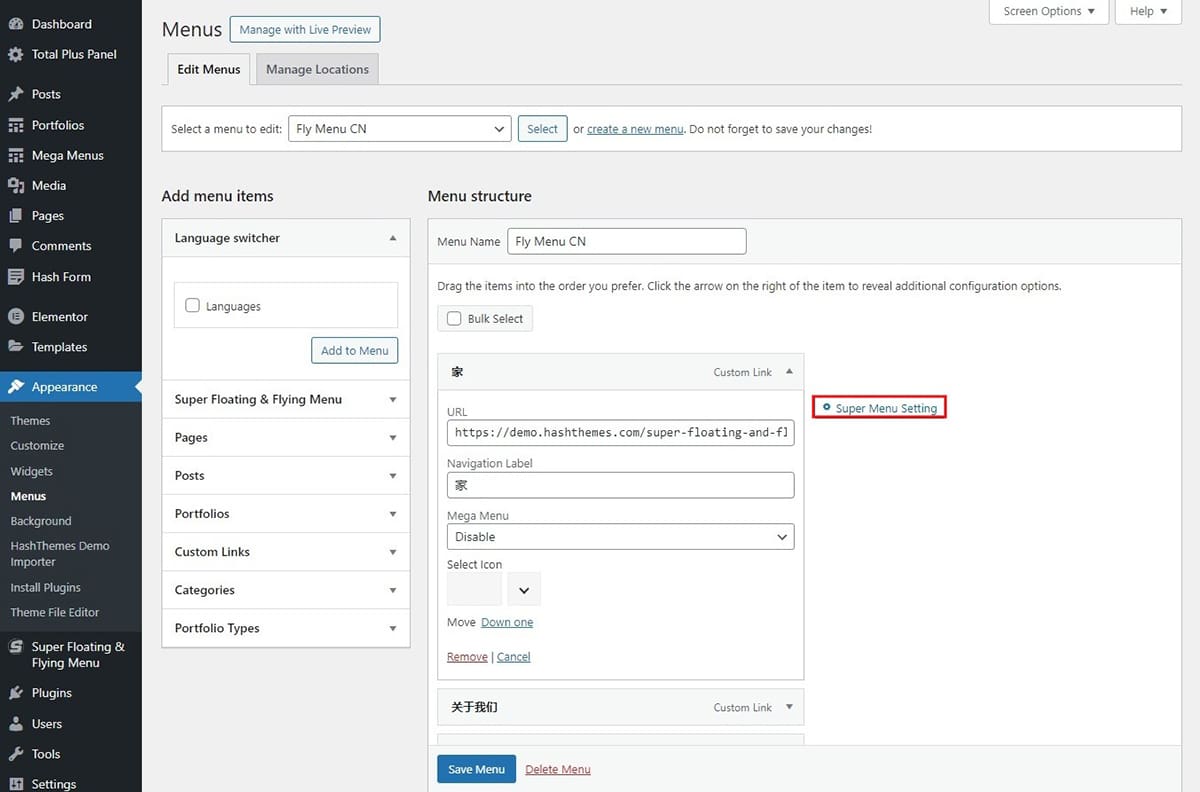Click the Users person icon
This screenshot has width=1200, height=792.
(x=16, y=724)
